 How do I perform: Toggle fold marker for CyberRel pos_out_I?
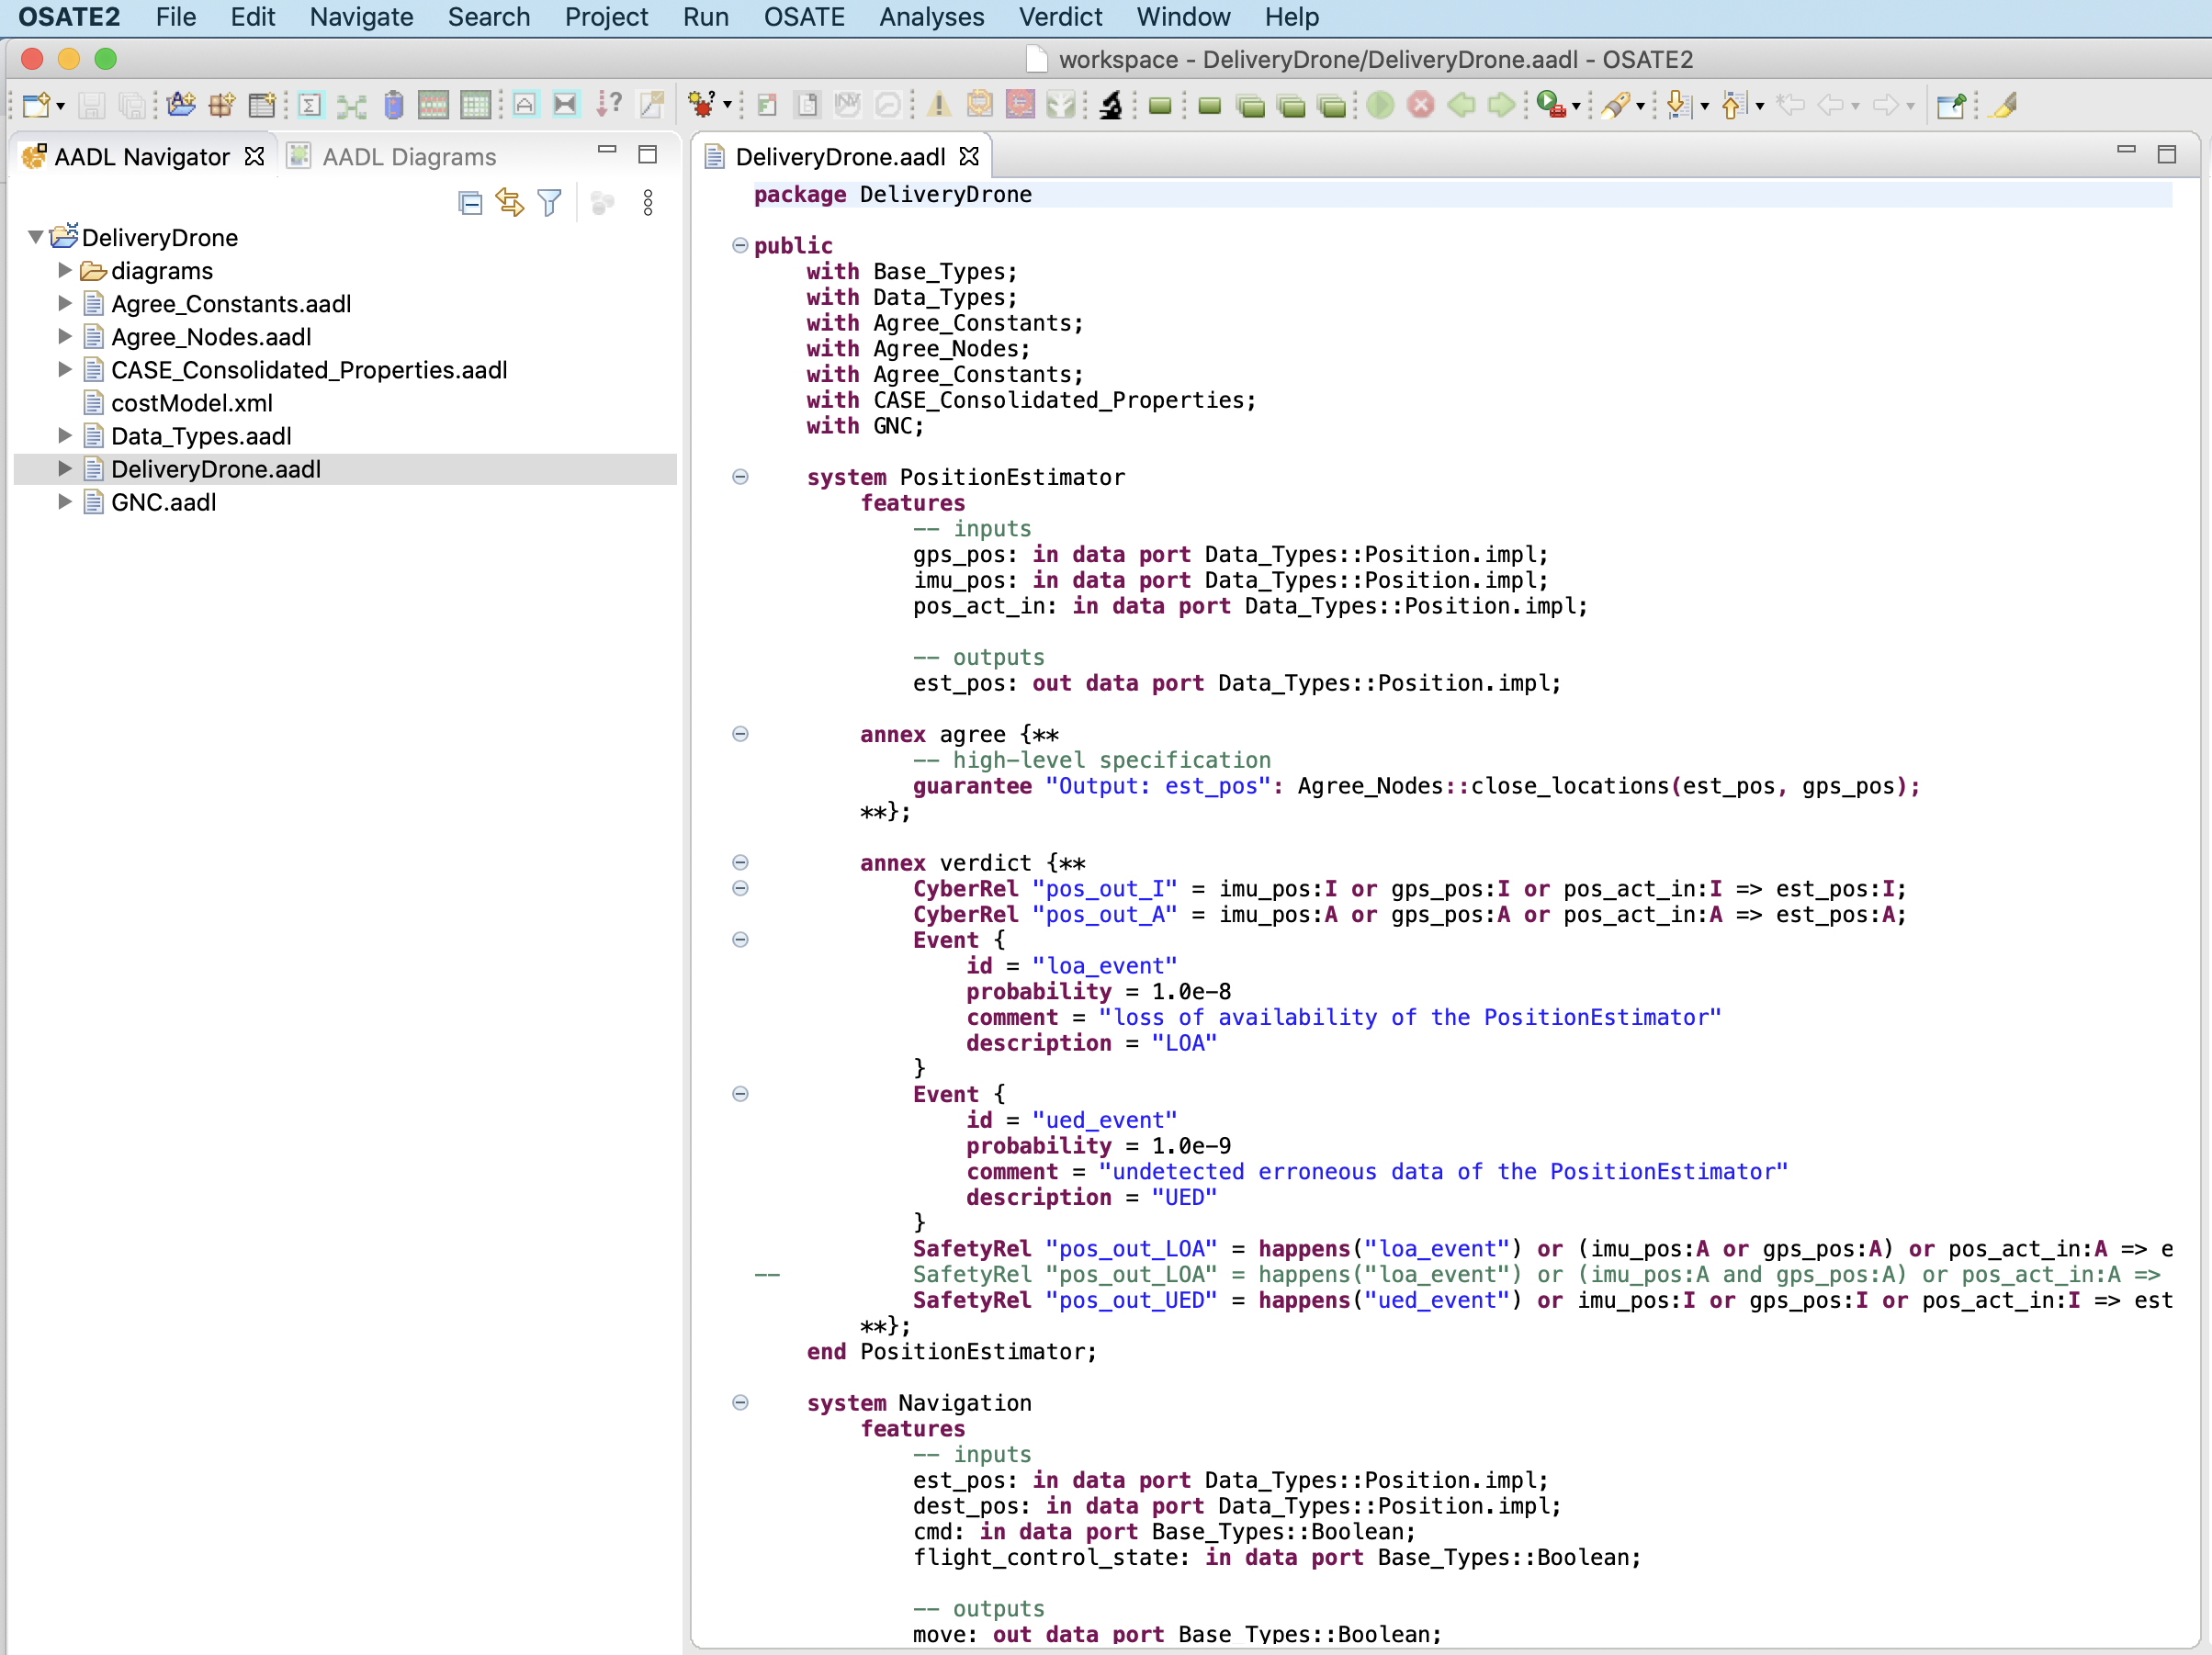pos(740,888)
